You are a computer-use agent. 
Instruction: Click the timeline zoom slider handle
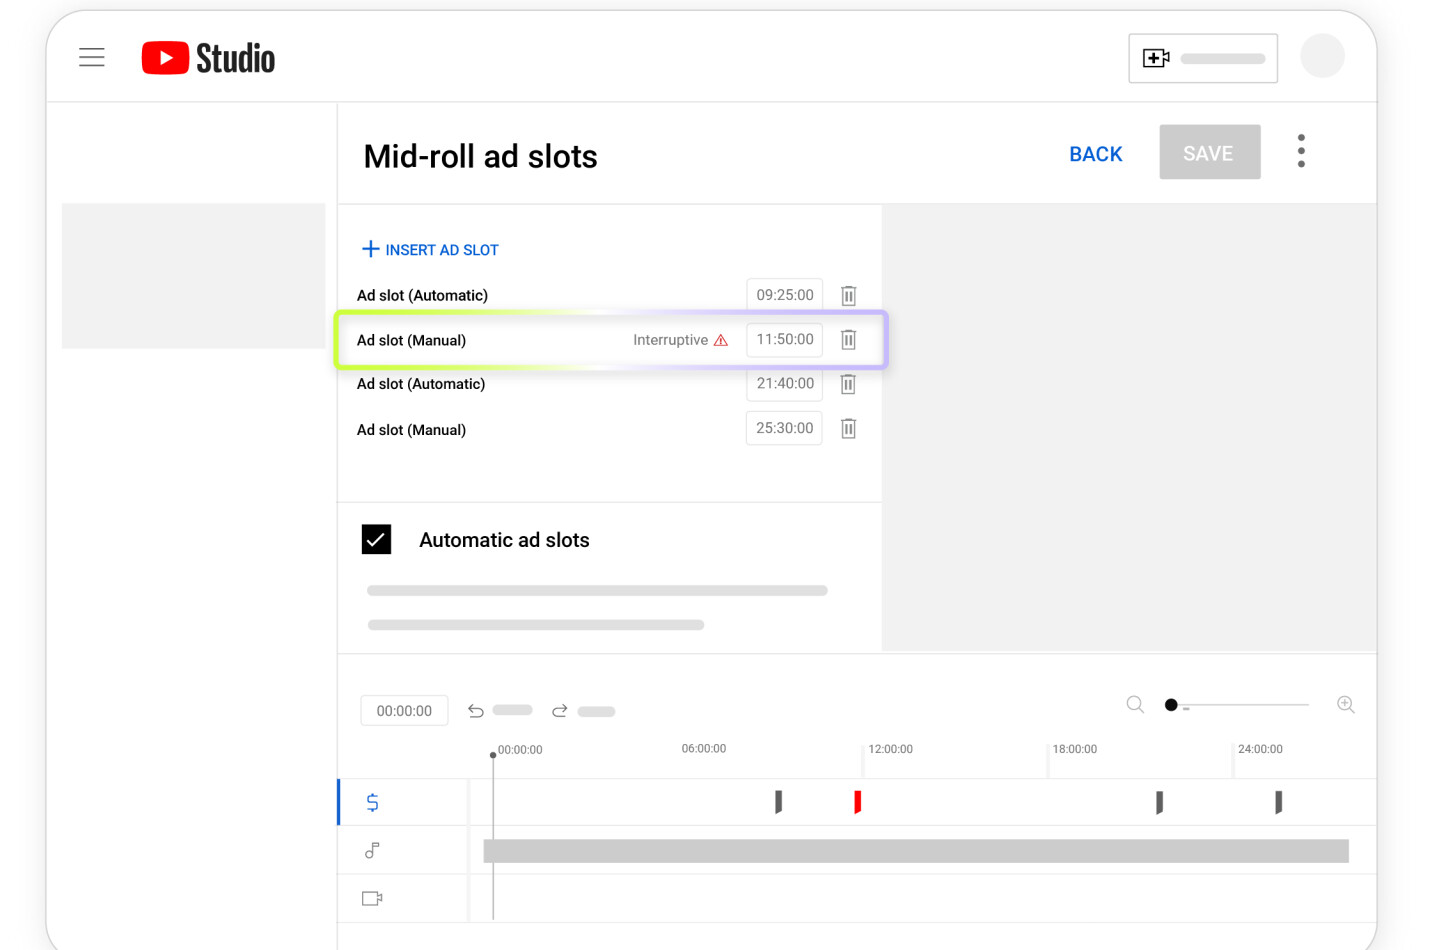coord(1171,705)
